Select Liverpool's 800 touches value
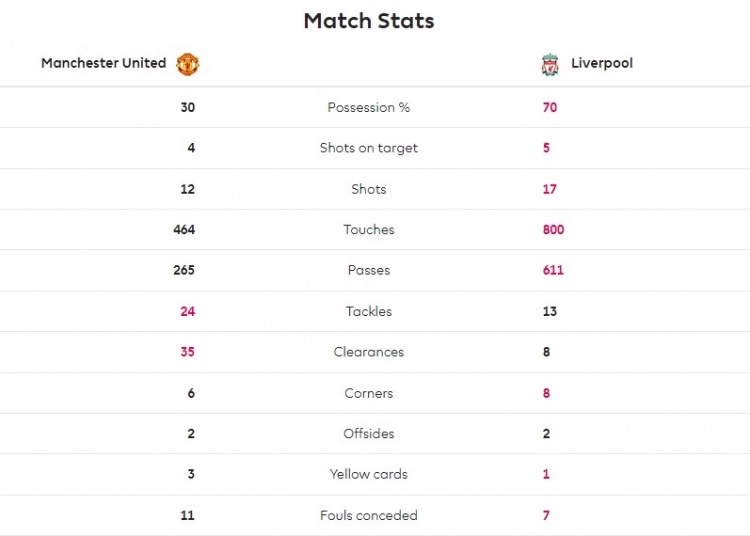 553,230
